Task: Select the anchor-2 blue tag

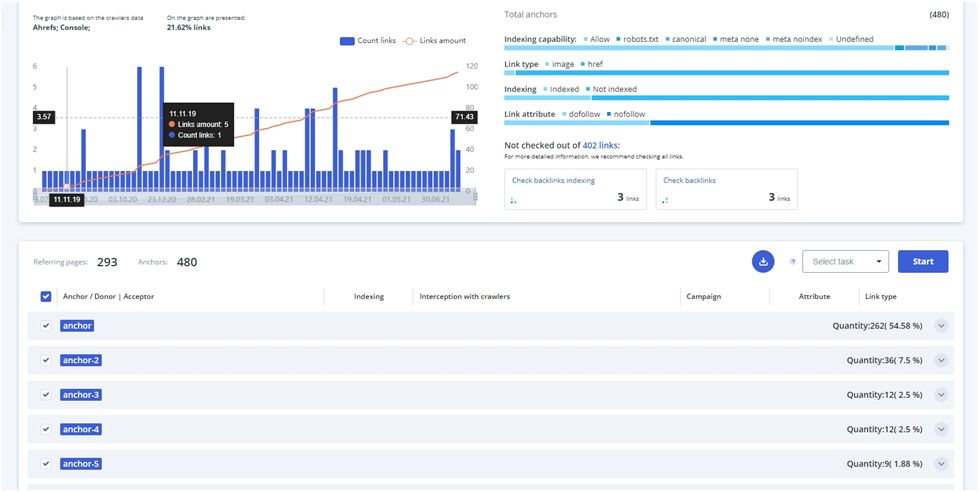Action: pyautogui.click(x=80, y=360)
